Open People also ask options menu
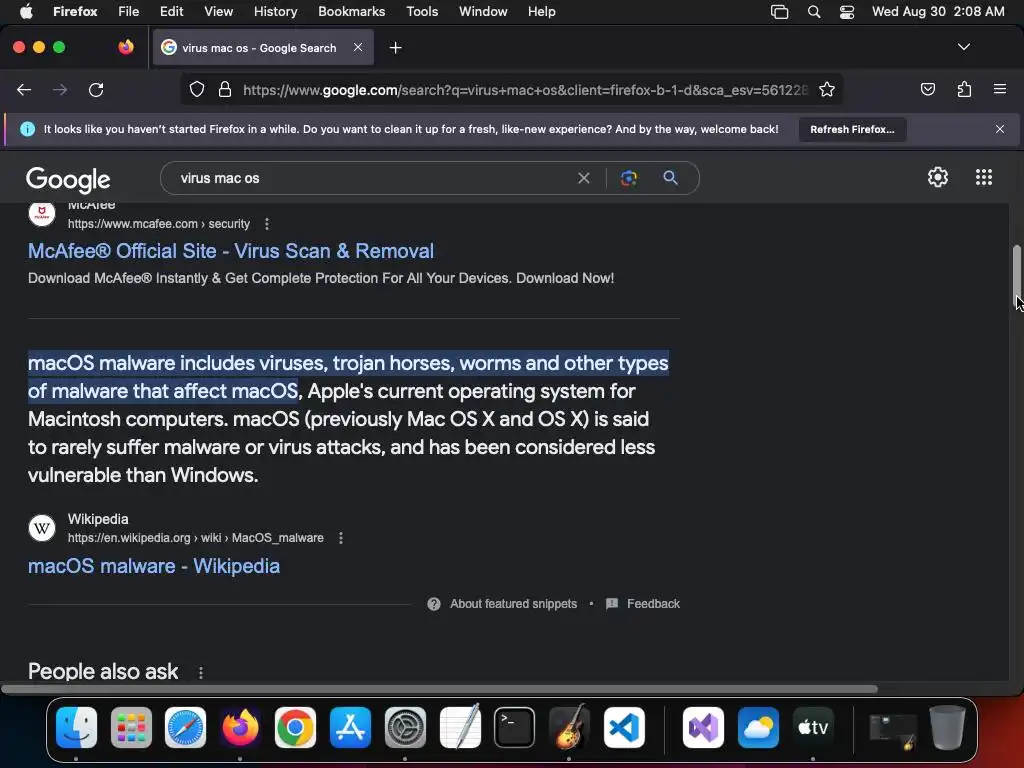 (x=200, y=673)
